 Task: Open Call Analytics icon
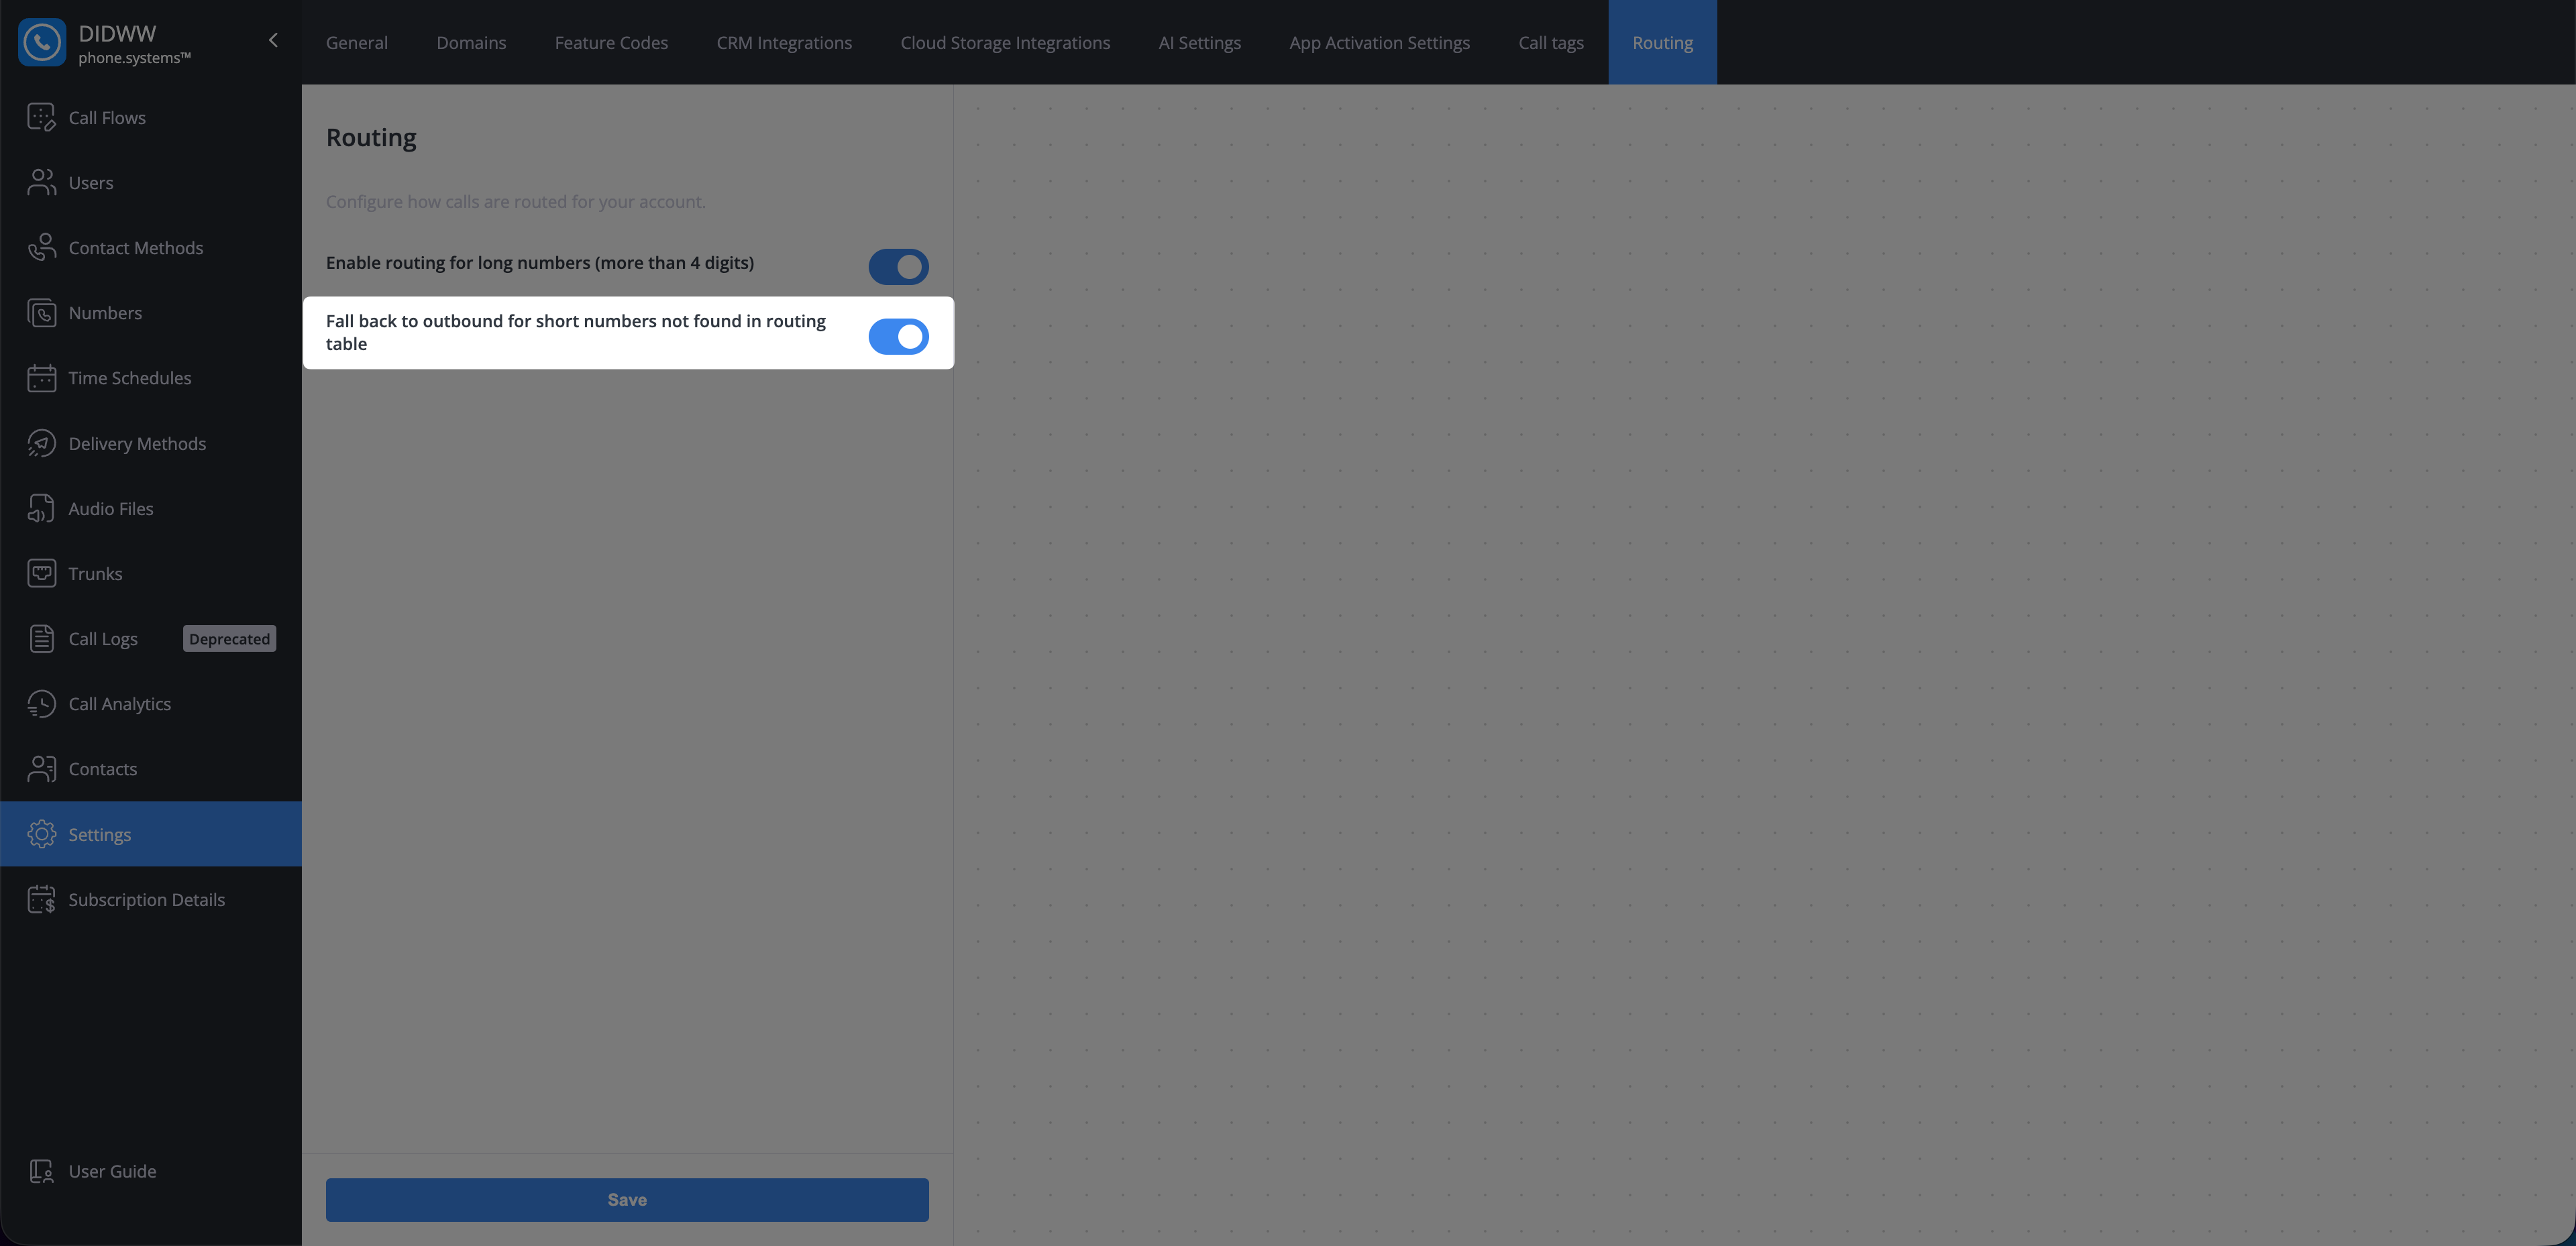point(41,704)
